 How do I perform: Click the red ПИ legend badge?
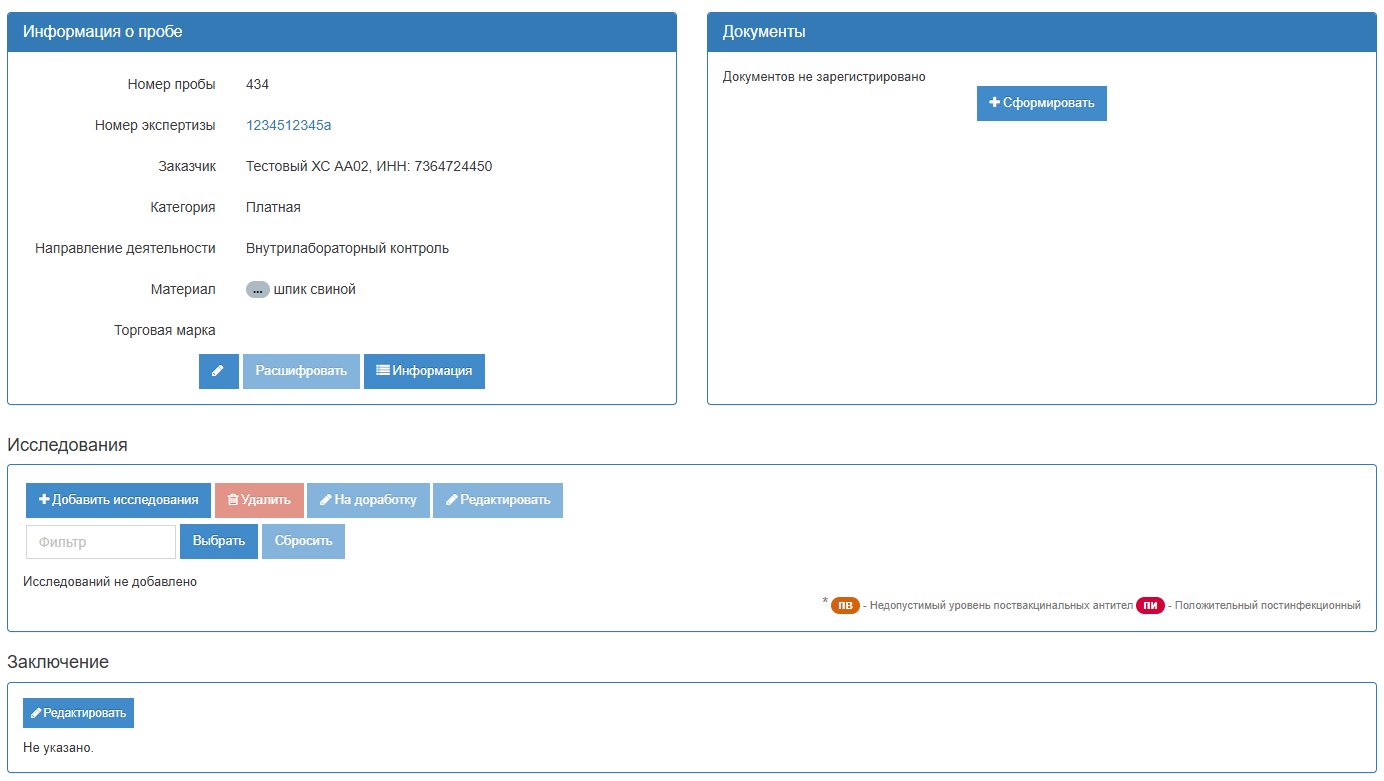pos(1150,605)
